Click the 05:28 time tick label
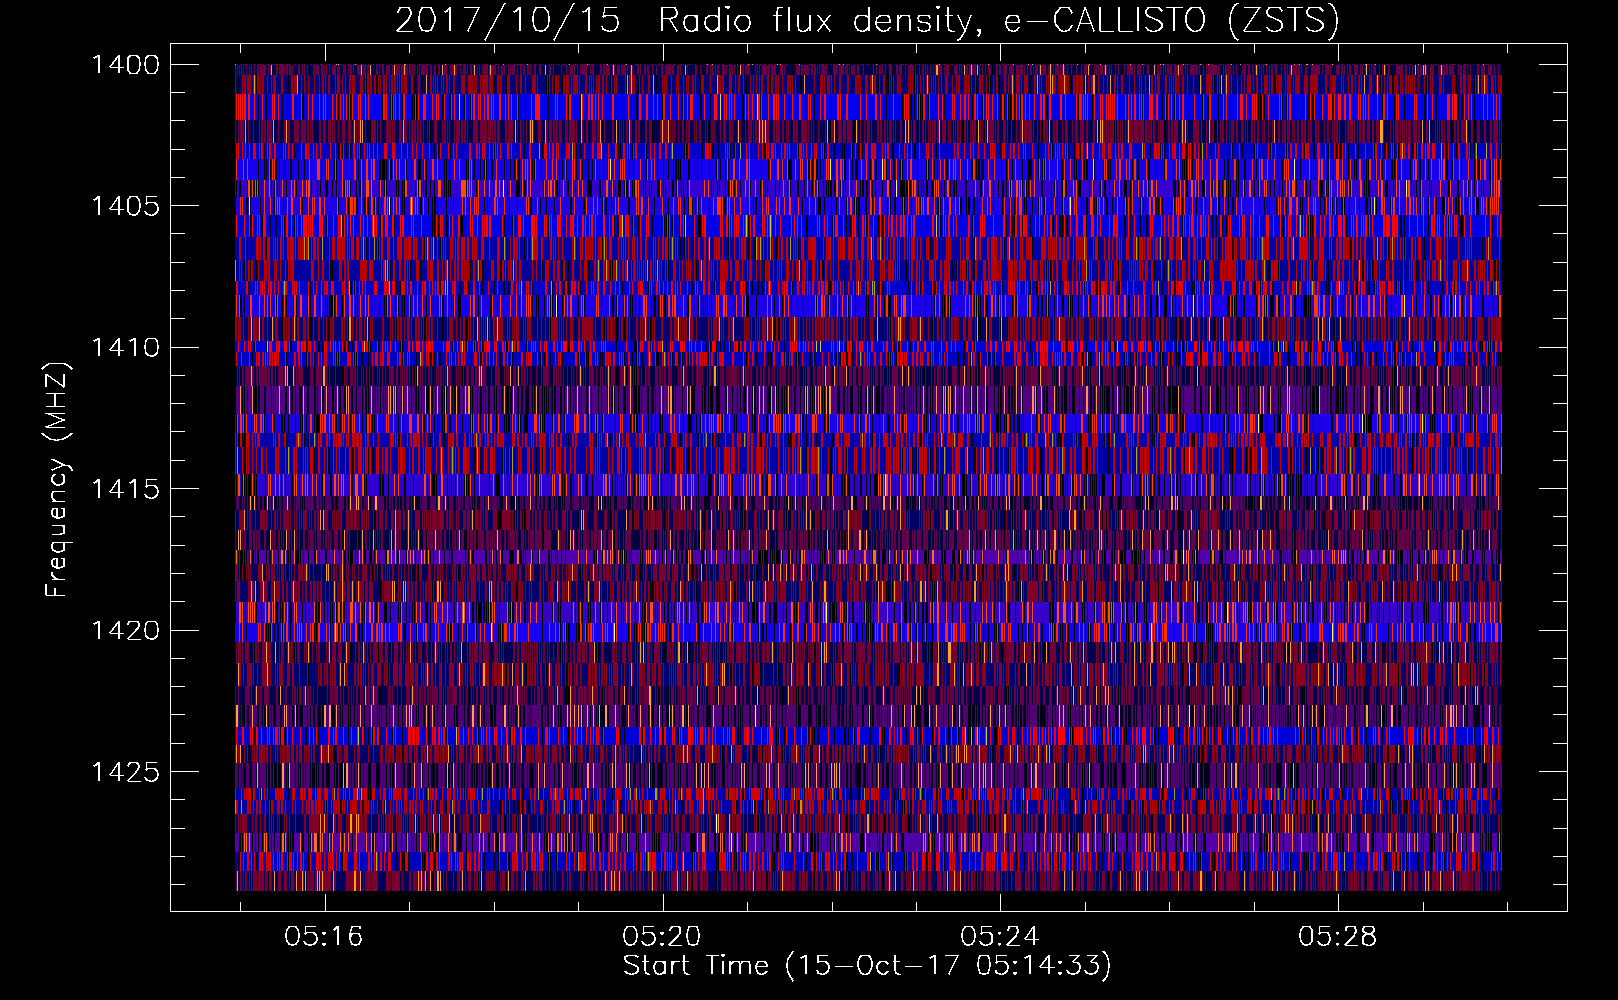The image size is (1618, 1000). [1338, 937]
